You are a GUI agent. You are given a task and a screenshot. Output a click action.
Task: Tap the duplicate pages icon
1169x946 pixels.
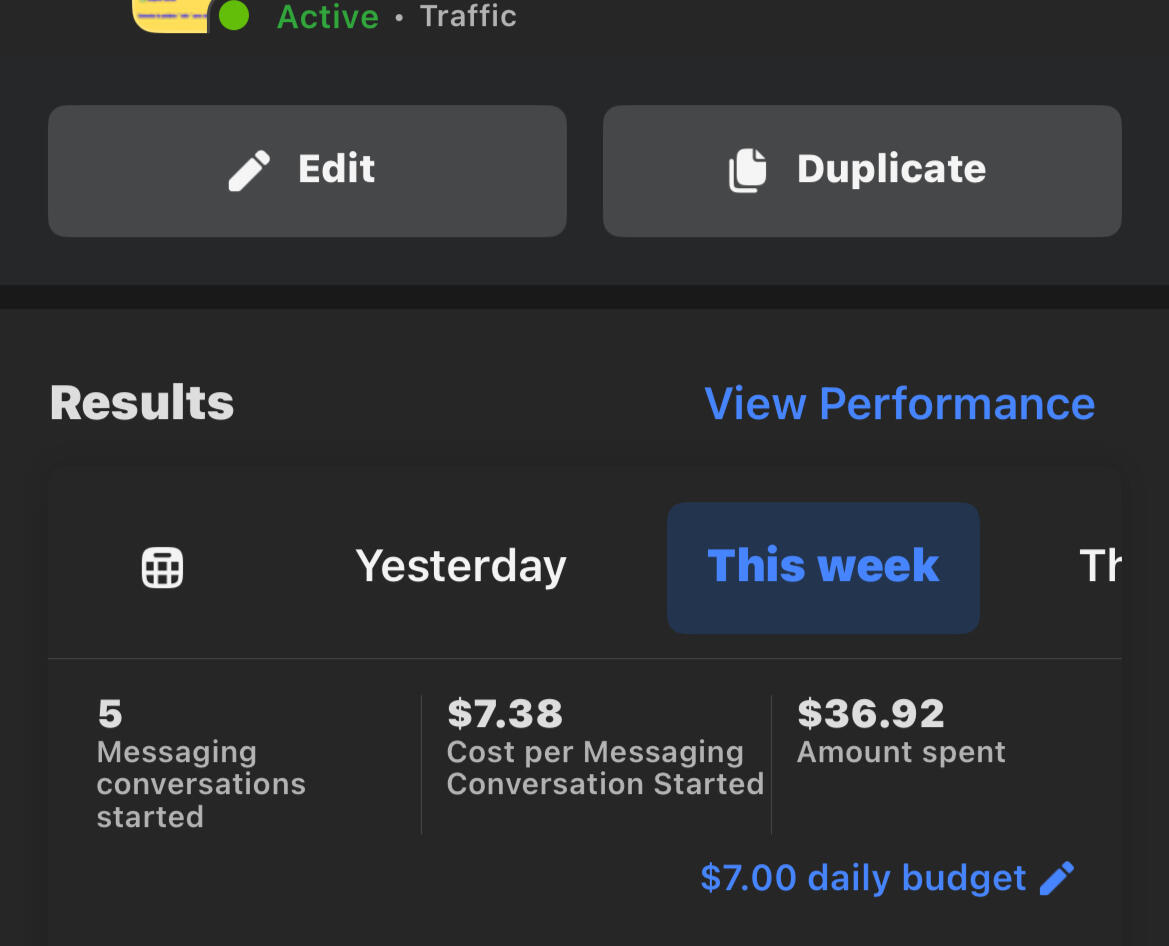tap(747, 171)
